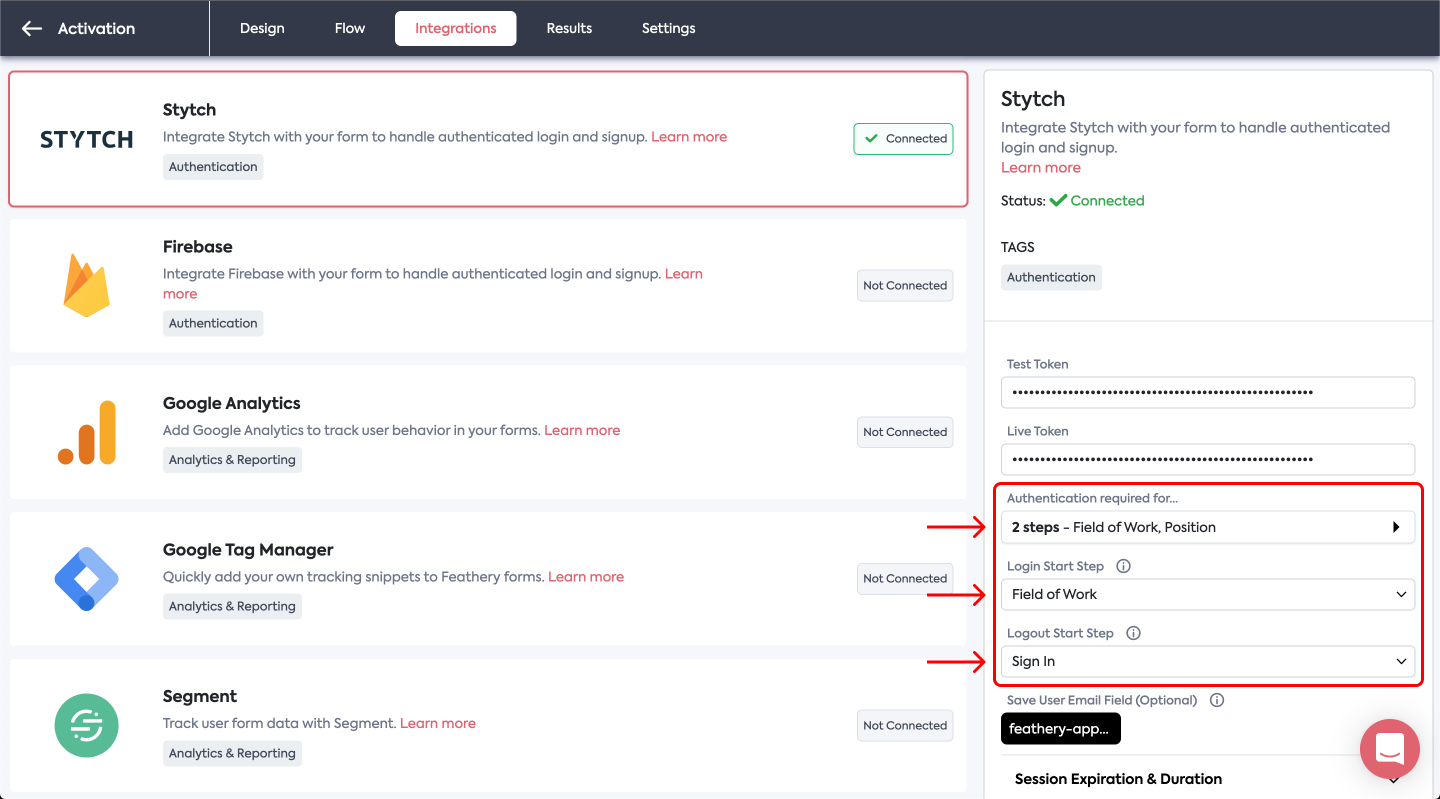Image resolution: width=1440 pixels, height=799 pixels.
Task: Click info icon next to Login Start Step
Action: click(x=1123, y=566)
